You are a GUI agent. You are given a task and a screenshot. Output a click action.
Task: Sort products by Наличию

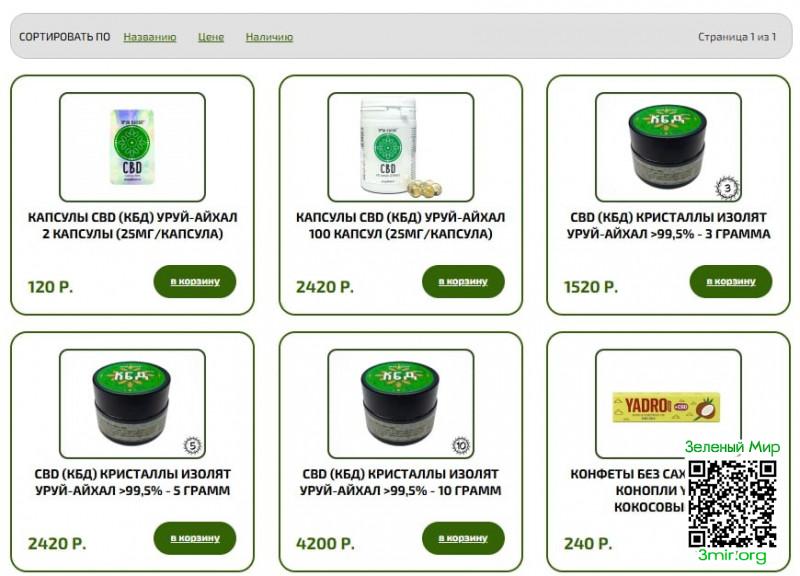point(269,37)
